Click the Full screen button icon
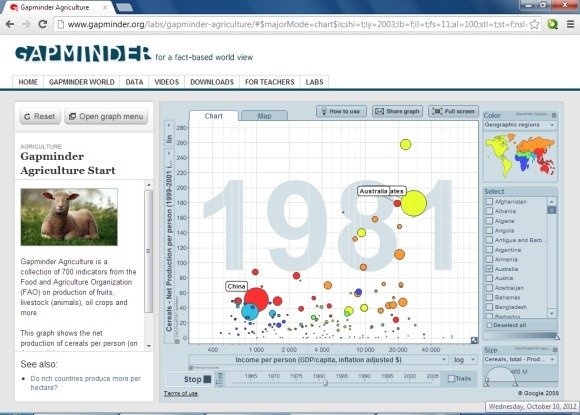The image size is (580, 415). pyautogui.click(x=453, y=111)
